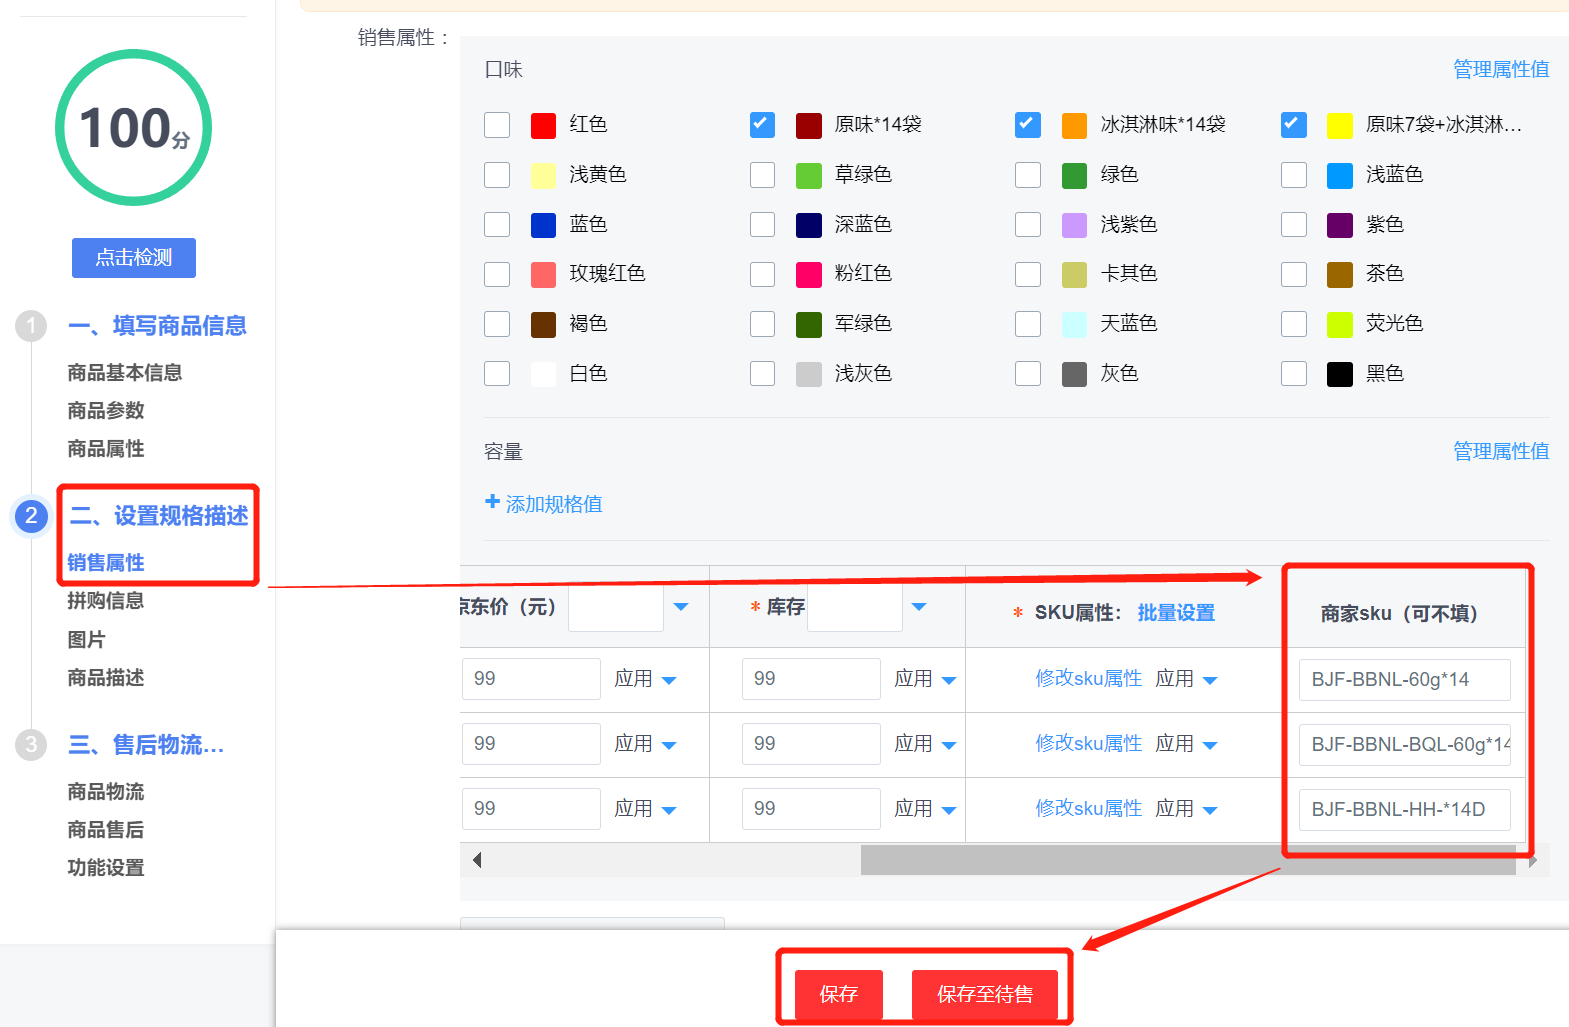Click the 浅蓝色 color swatch
Screen dimensions: 1569x1027
1339,175
